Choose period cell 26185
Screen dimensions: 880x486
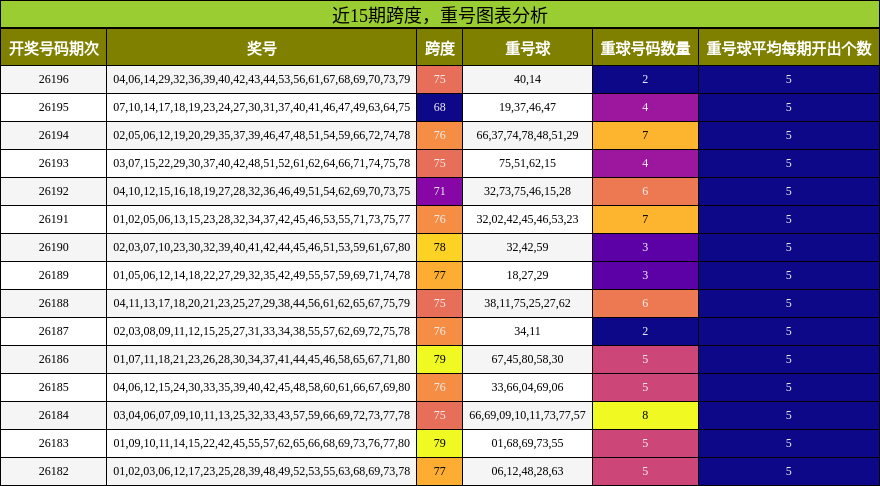pos(53,388)
